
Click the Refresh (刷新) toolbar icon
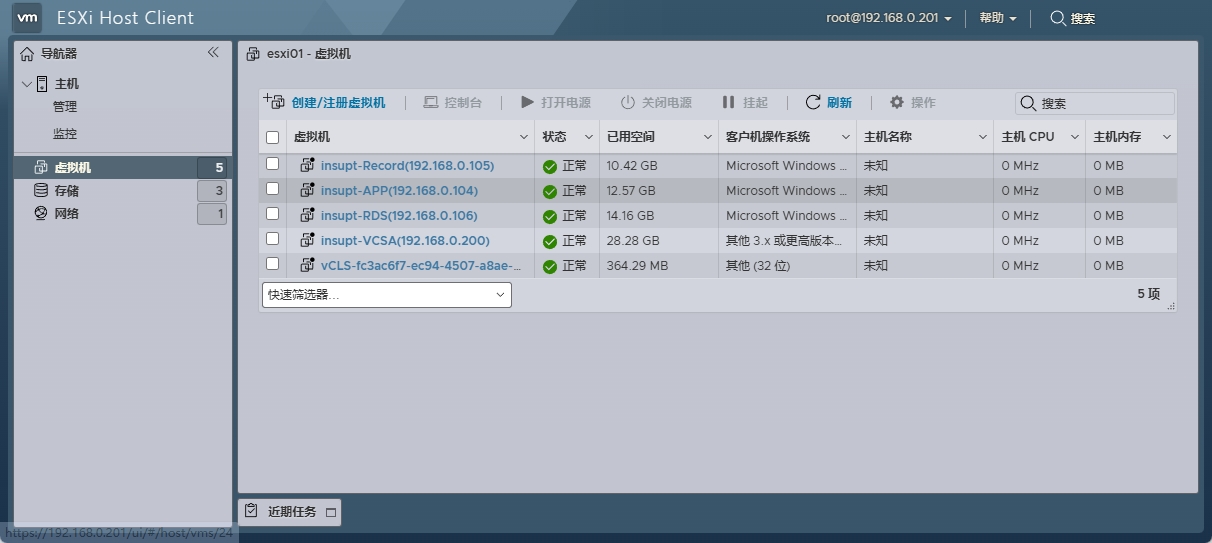click(813, 102)
